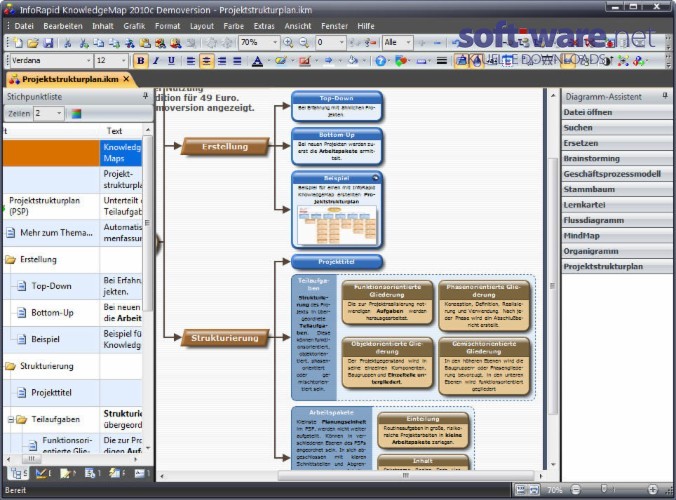Toggle centered text alignment
Image resolution: width=676 pixels, height=500 pixels.
[x=207, y=61]
